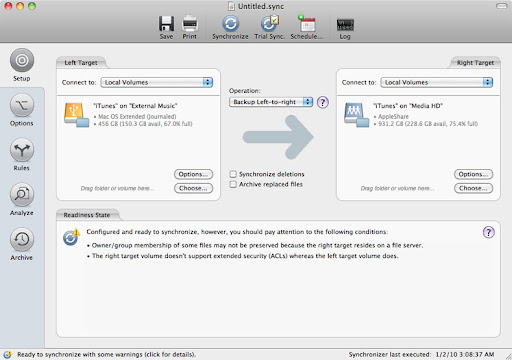Click "iTunes" on "External Music" title
Screen dimensions: 512x360
(x=135, y=106)
